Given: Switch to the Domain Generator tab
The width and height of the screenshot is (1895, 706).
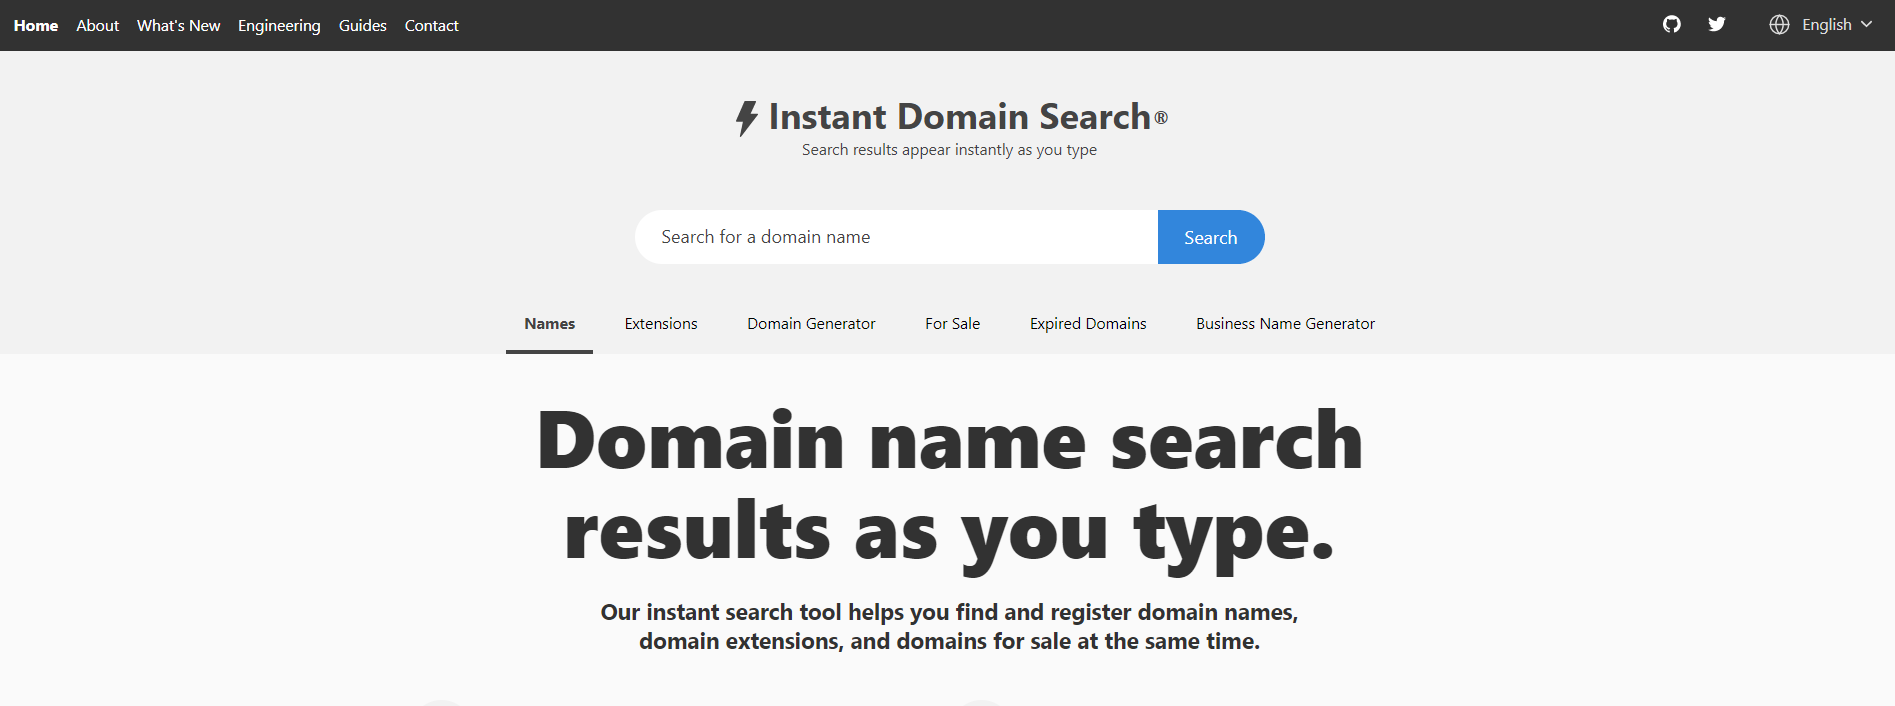Looking at the screenshot, I should 811,324.
